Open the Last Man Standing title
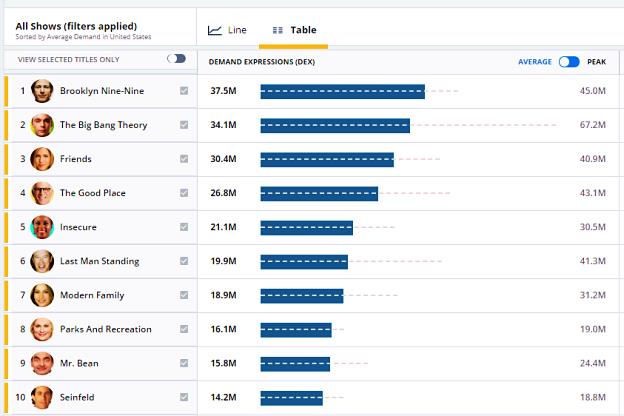 99,261
